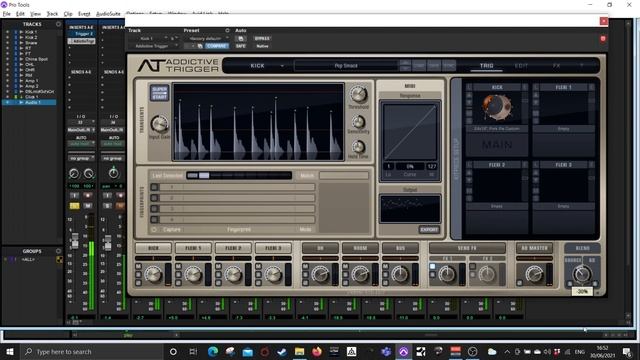Open the Addictive Trigger help question mark
This screenshot has height=360, width=640.
(582, 65)
